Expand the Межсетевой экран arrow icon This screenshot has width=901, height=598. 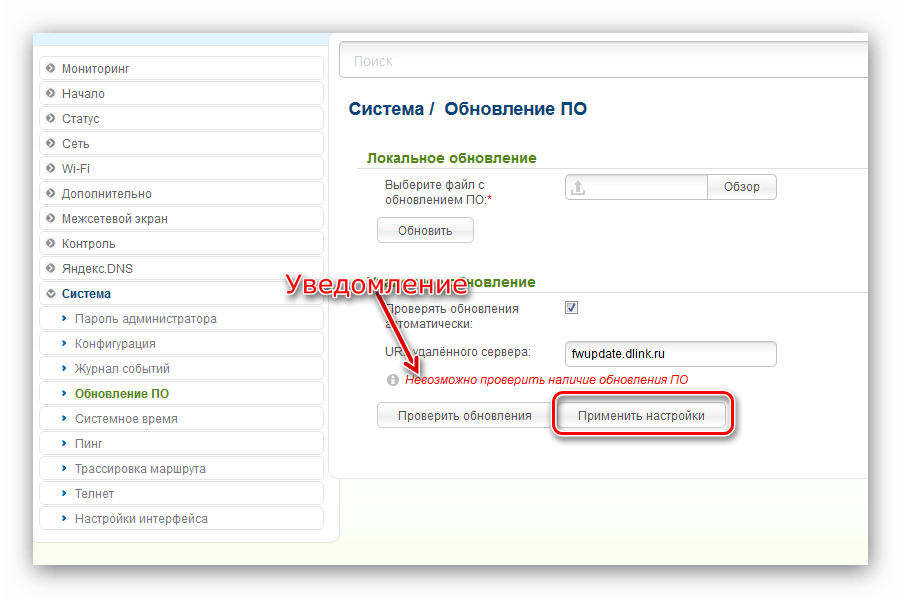51,218
